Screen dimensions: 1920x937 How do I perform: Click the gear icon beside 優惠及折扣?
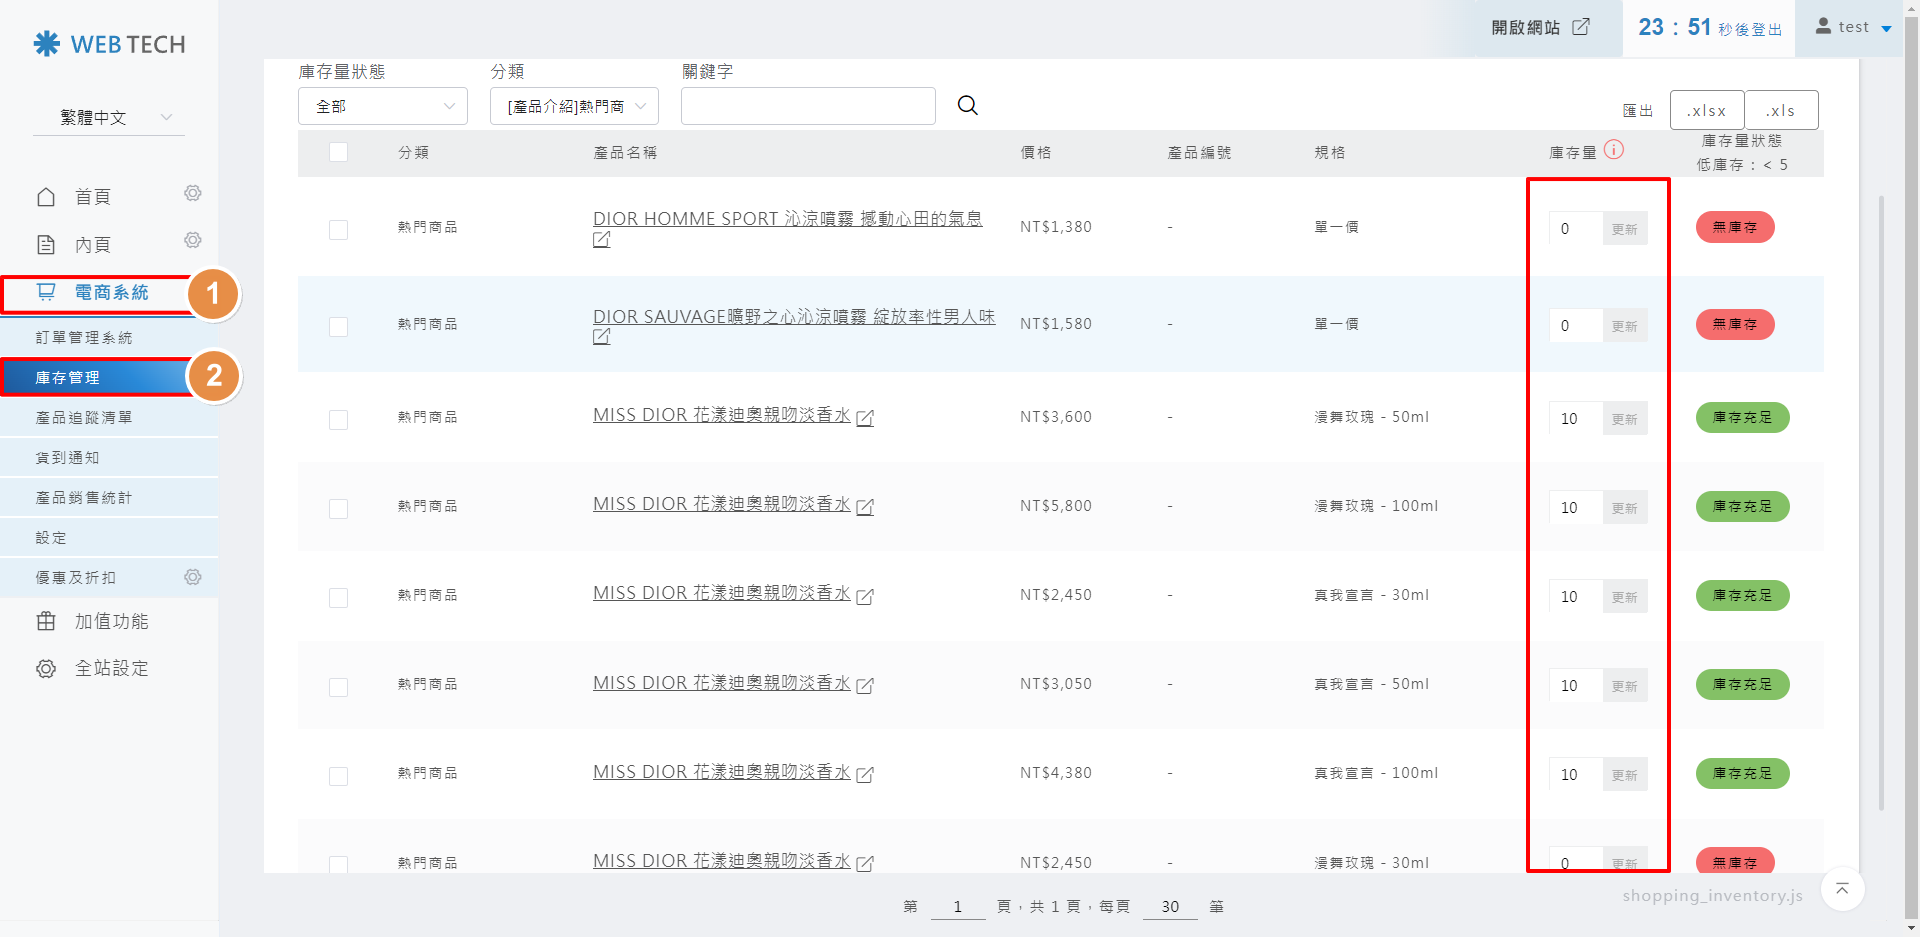click(193, 577)
